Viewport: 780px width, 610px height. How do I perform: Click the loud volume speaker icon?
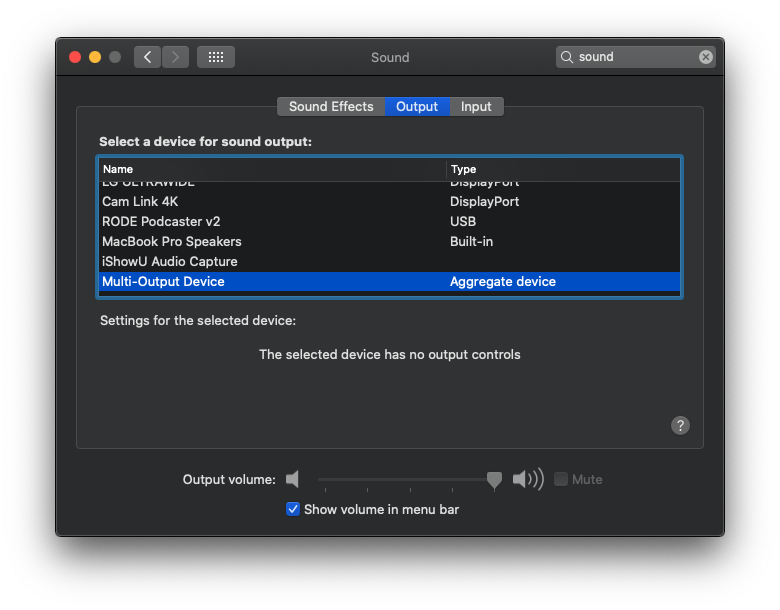tap(528, 479)
